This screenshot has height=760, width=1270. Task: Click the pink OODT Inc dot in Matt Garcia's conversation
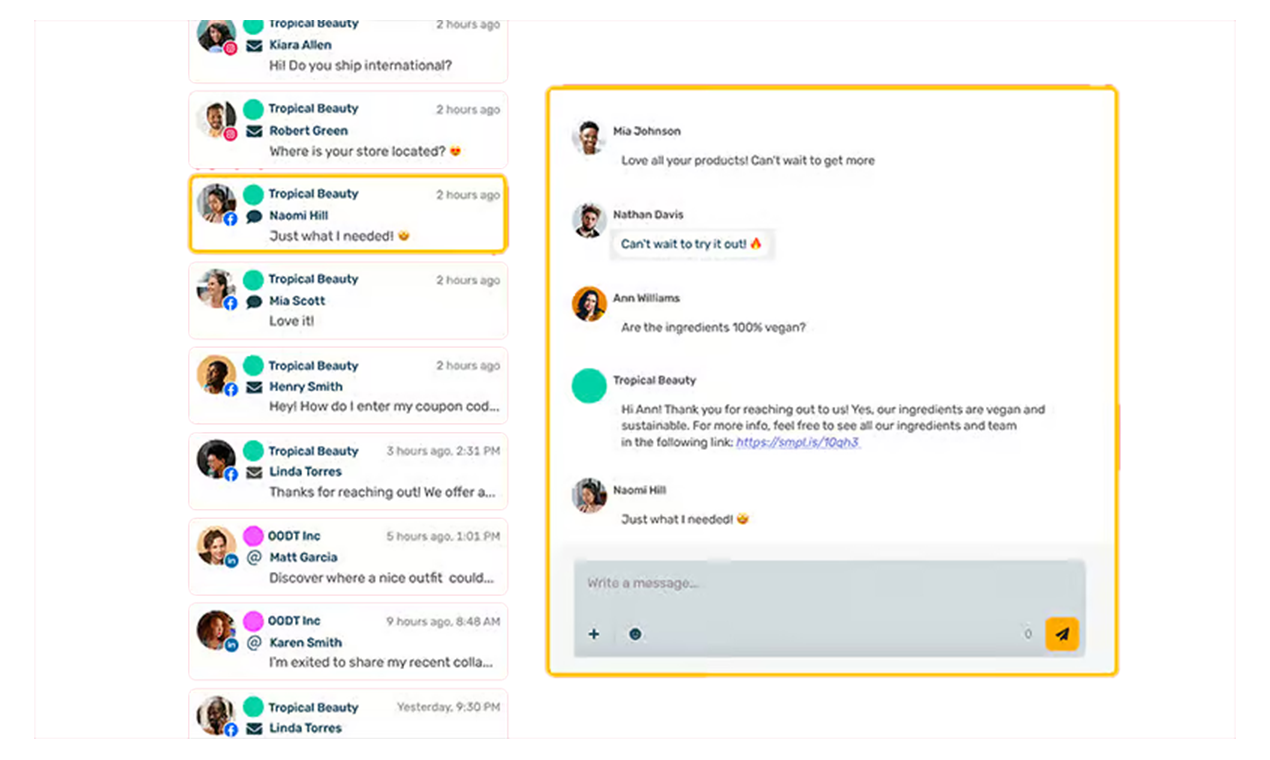pyautogui.click(x=253, y=536)
